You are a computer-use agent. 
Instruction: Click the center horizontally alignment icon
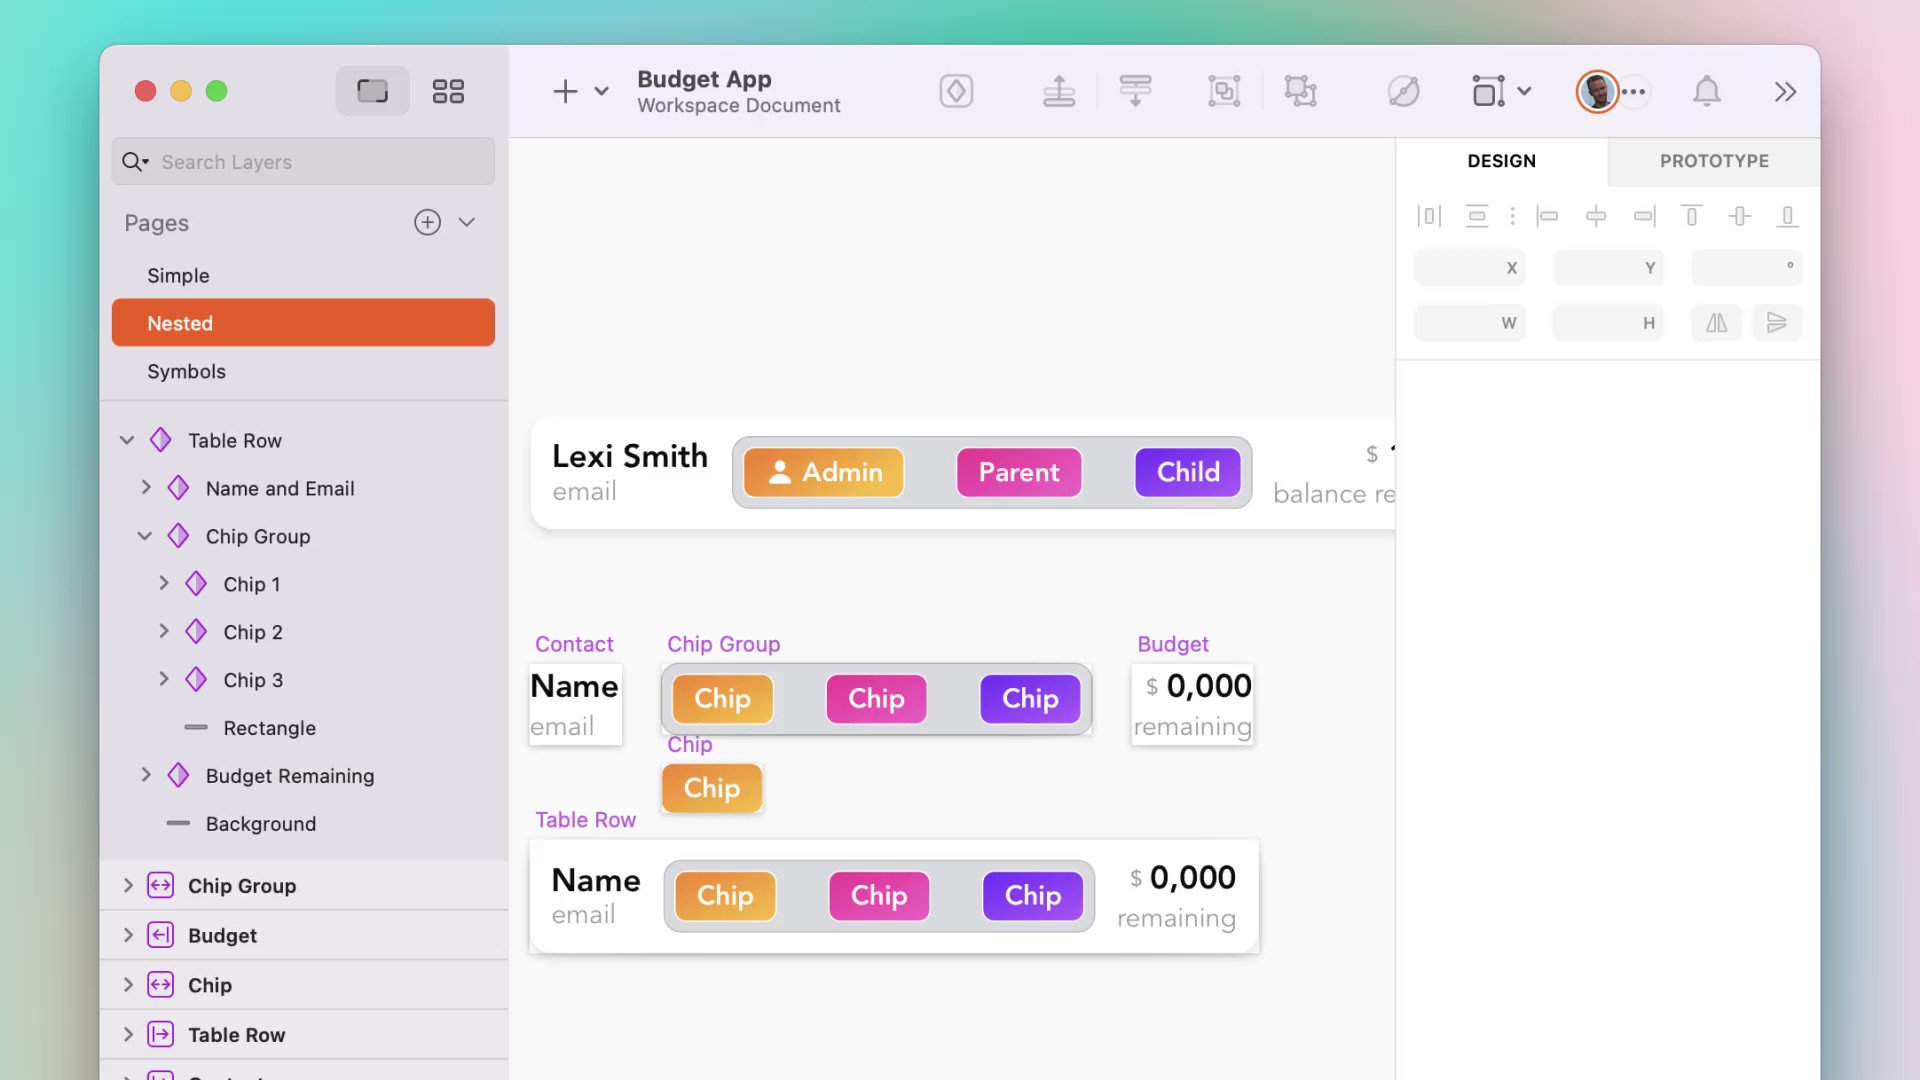[1596, 215]
